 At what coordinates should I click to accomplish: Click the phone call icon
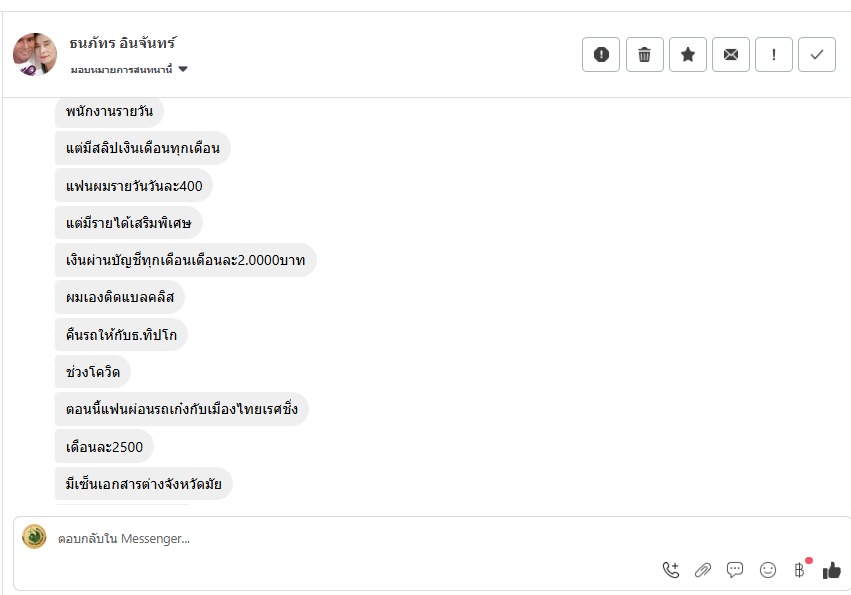(670, 570)
